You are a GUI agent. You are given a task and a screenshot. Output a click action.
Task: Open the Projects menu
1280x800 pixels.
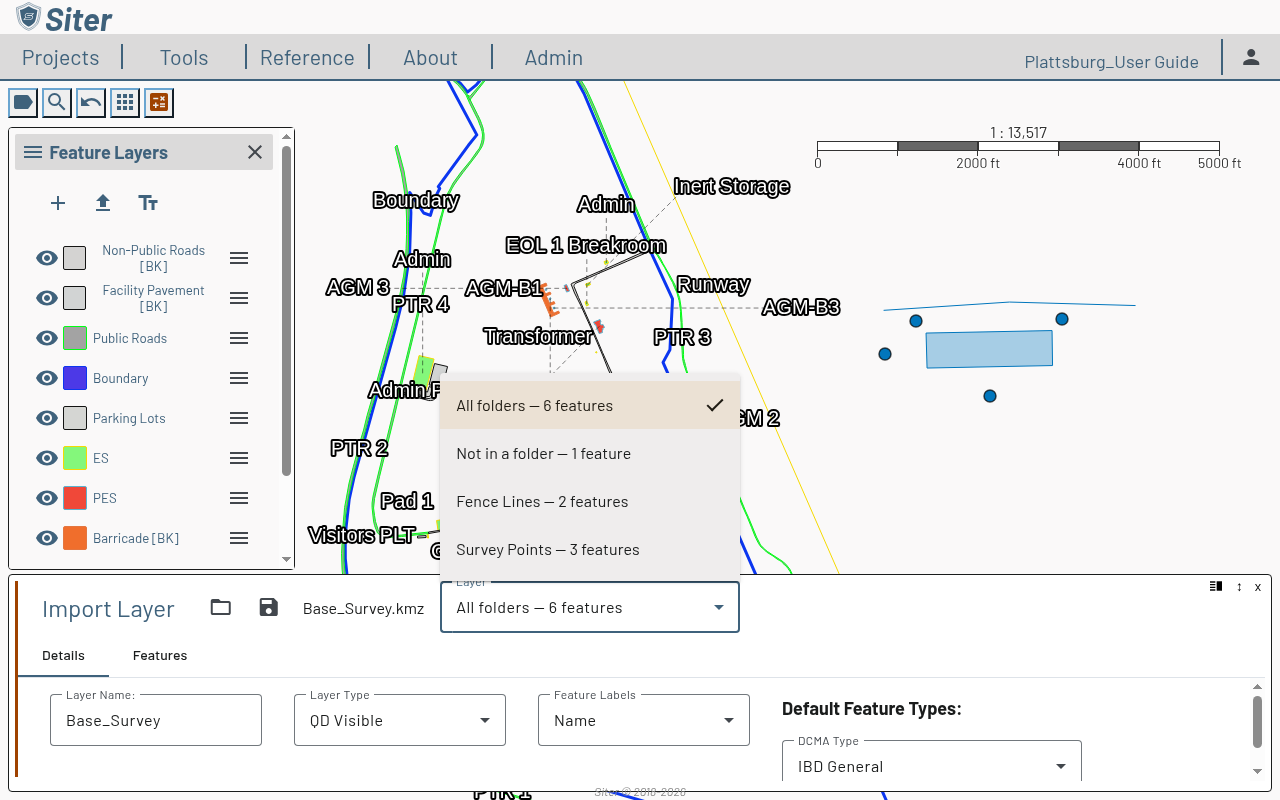pos(61,57)
